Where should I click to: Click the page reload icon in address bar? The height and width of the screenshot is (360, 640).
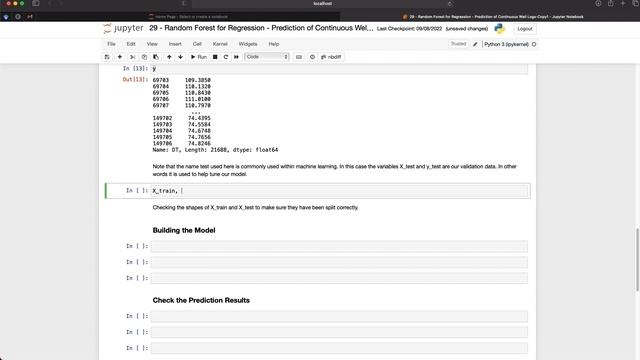pyautogui.click(x=450, y=4)
